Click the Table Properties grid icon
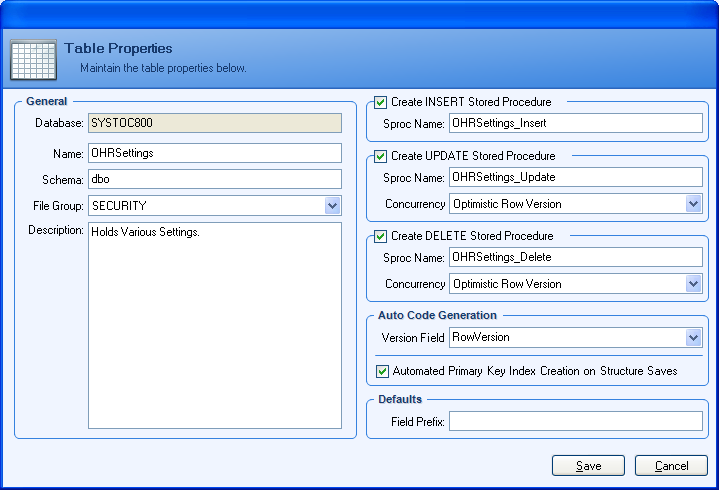This screenshot has width=719, height=490. pyautogui.click(x=32, y=59)
